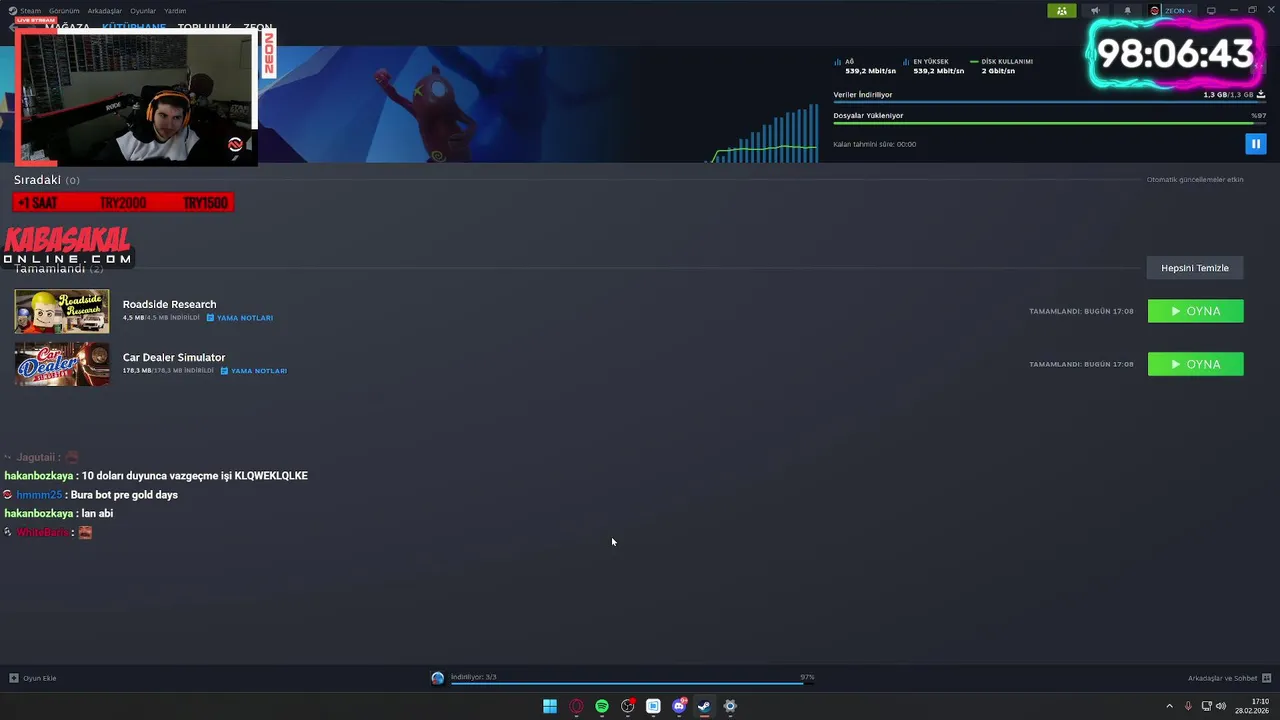Open the notifications bell
The height and width of the screenshot is (720, 1280).
[1127, 11]
